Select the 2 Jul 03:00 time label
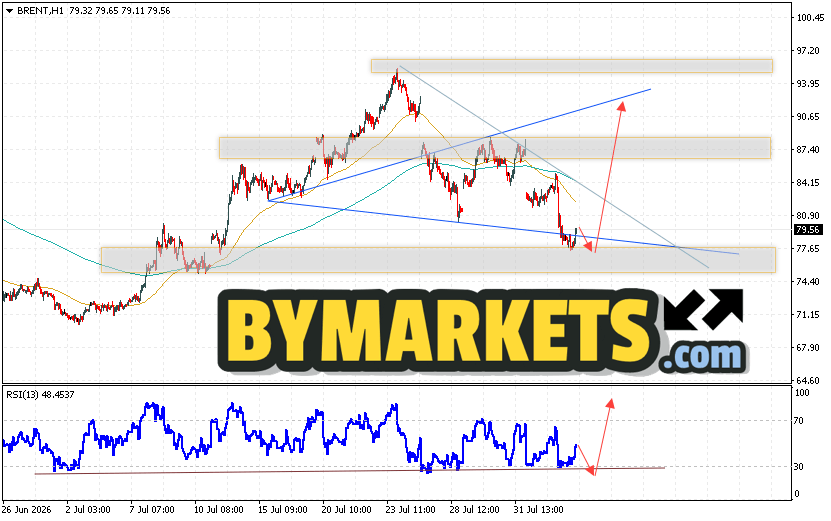Viewport: 831px width, 521px height. (88, 510)
